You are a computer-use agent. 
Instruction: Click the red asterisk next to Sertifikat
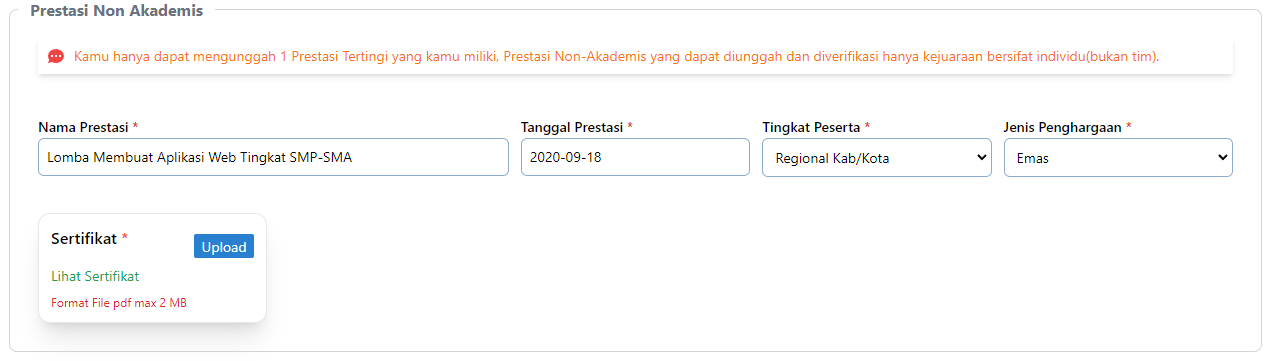(x=125, y=237)
